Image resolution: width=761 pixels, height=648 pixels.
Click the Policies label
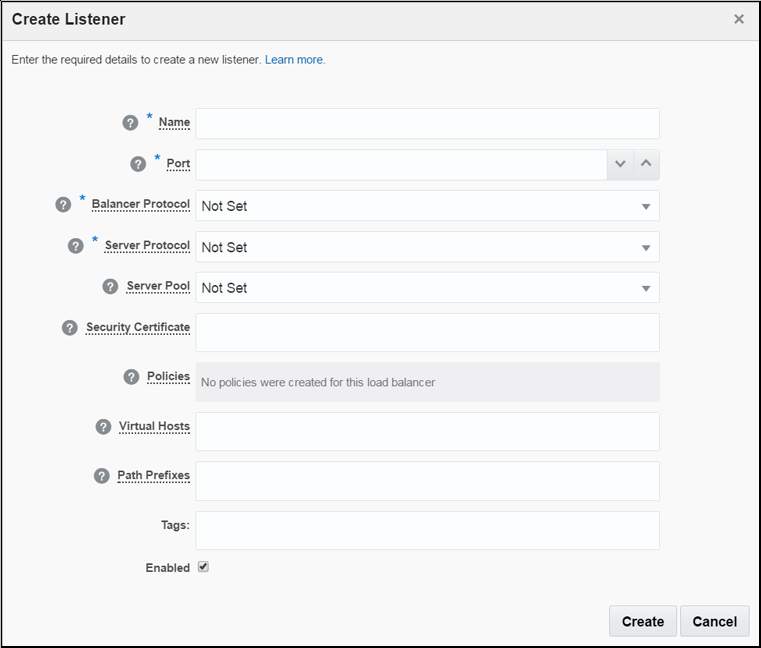(x=168, y=377)
